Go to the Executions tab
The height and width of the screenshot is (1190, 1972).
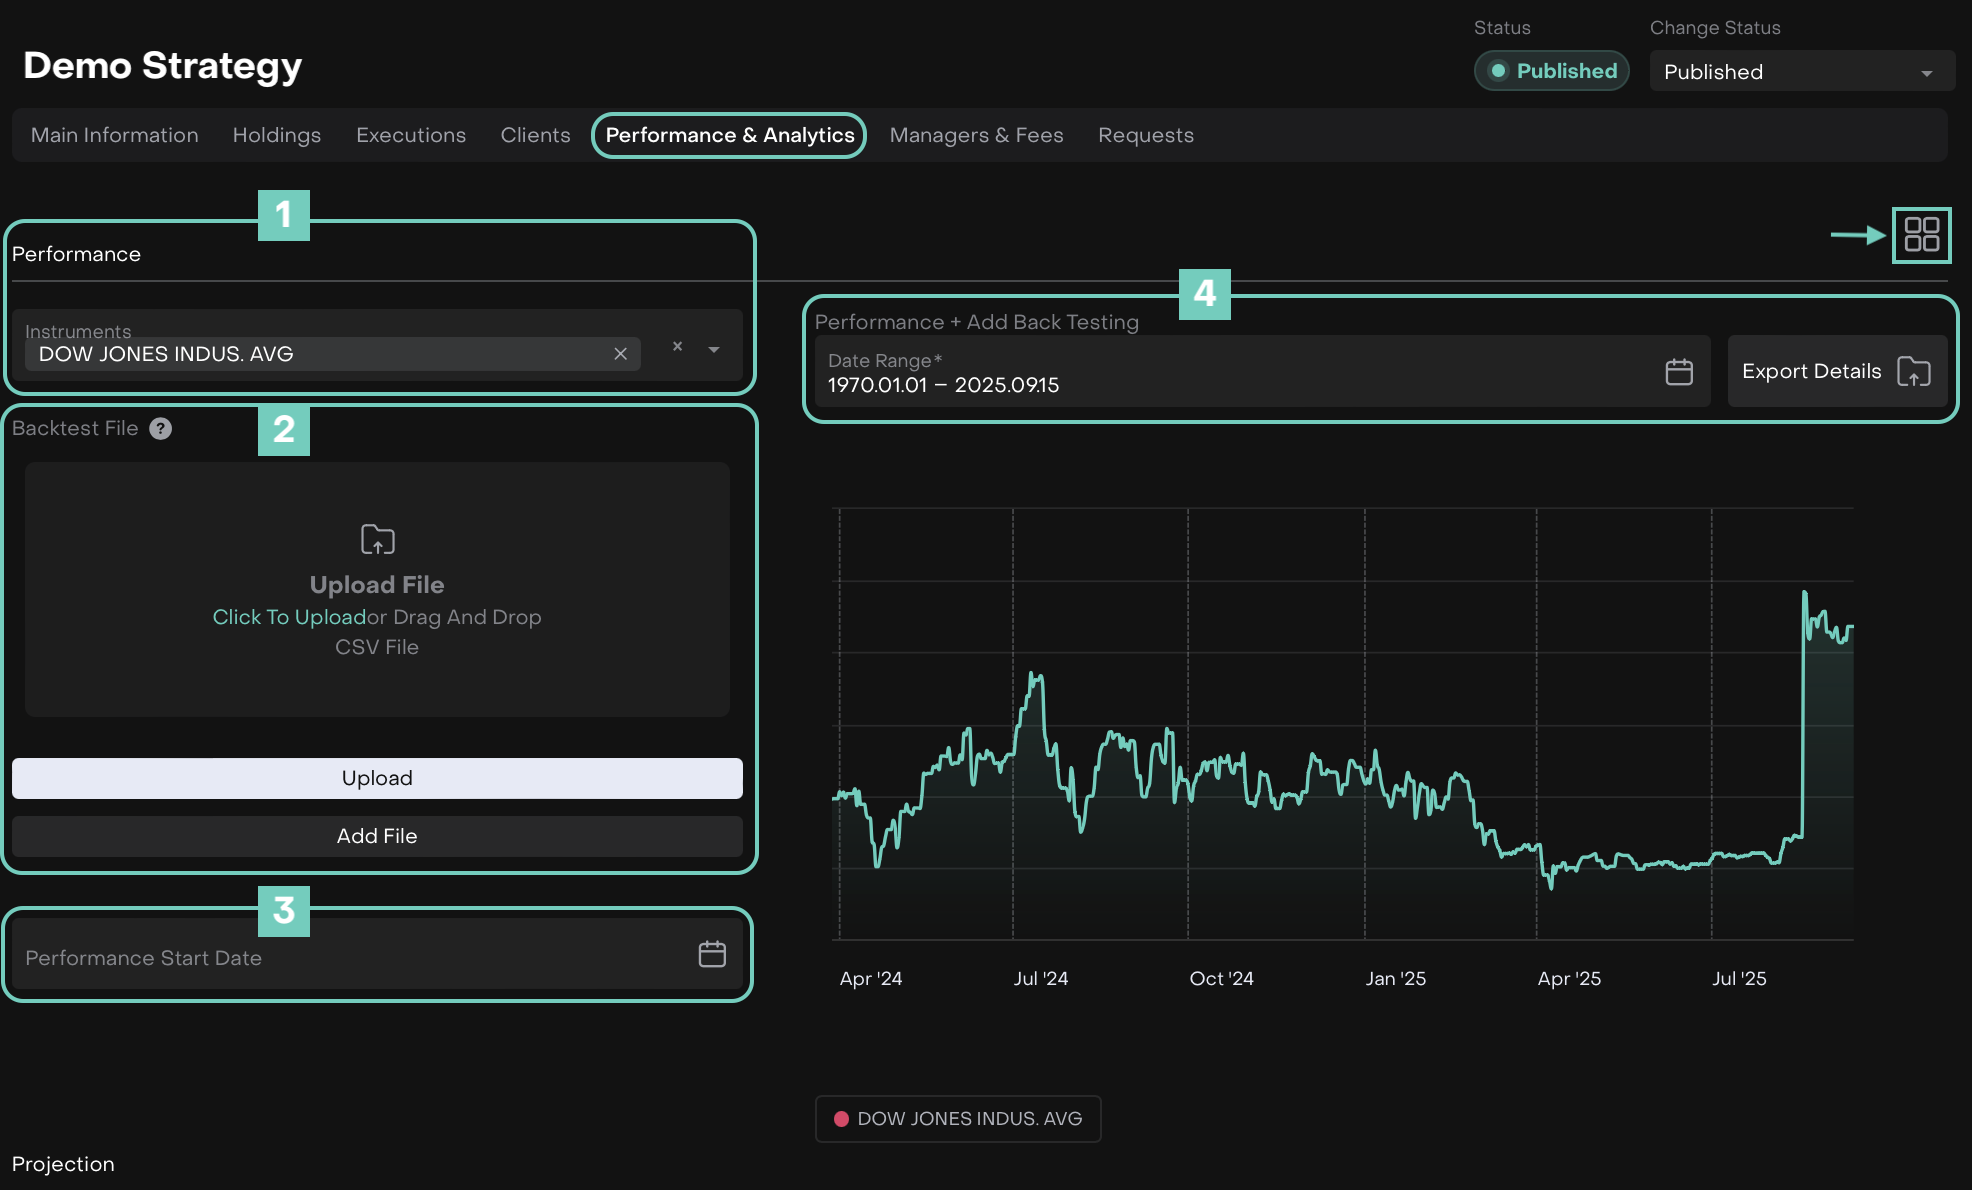[411, 135]
